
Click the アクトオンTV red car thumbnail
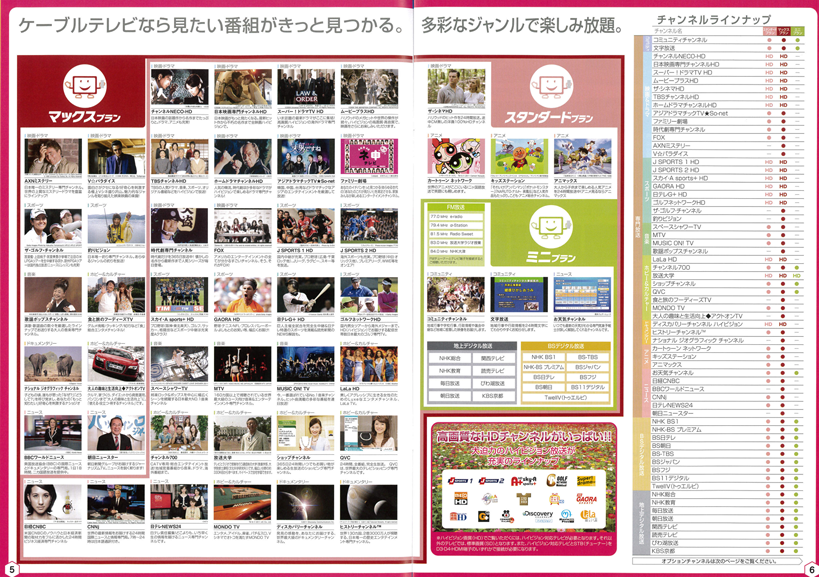[x=116, y=364]
